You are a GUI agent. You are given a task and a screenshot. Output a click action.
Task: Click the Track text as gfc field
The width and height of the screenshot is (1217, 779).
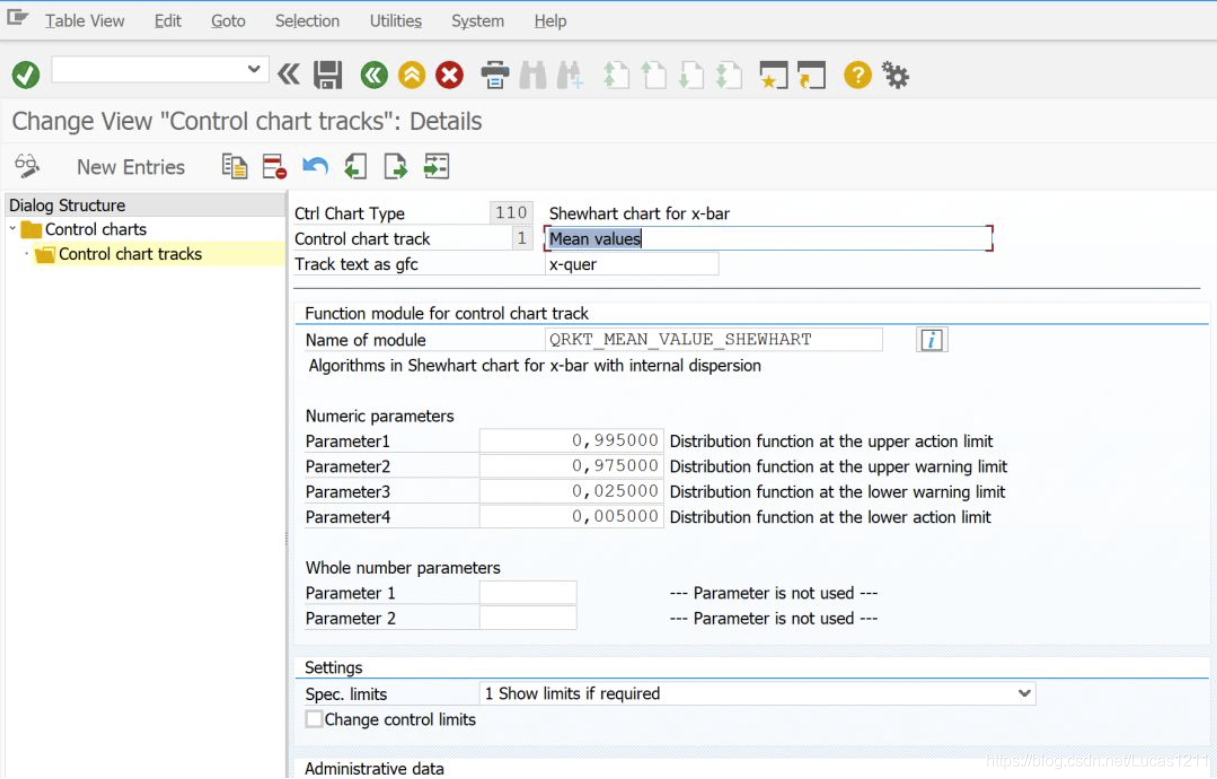(632, 264)
